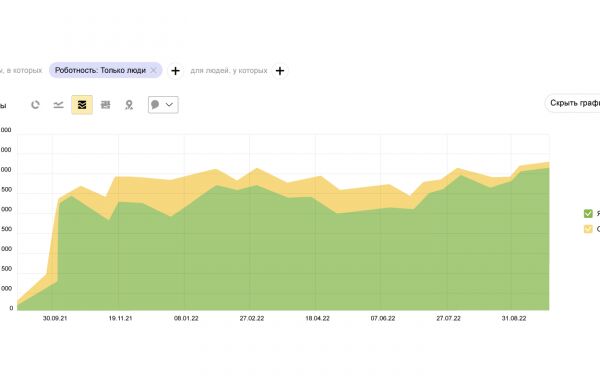Click the '27.07.22' axis date label
The width and height of the screenshot is (600, 384).
448,318
